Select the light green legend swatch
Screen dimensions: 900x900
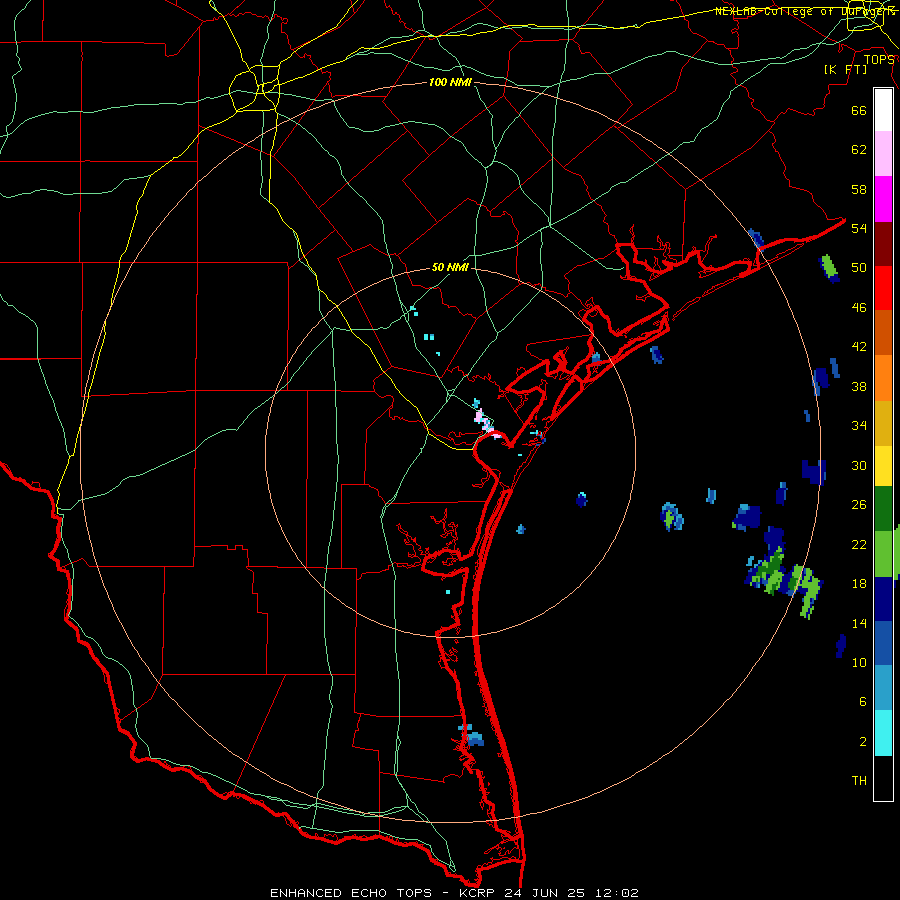883,554
